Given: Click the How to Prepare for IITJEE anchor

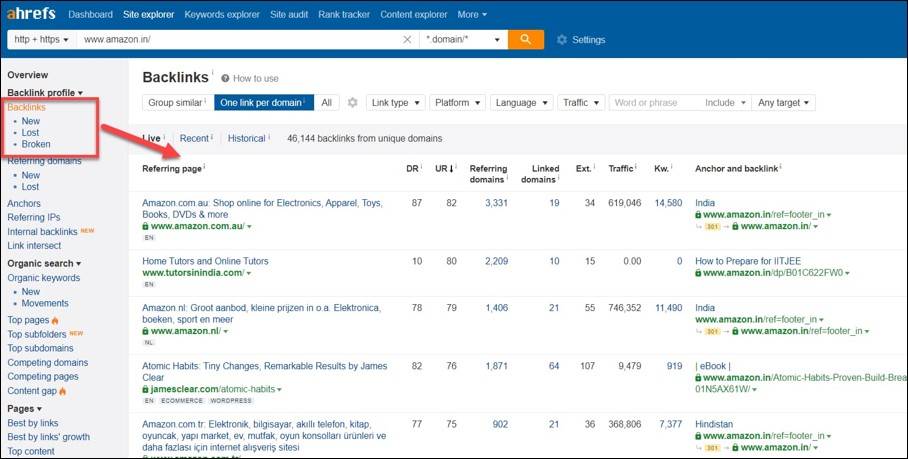Looking at the screenshot, I should click(x=748, y=261).
